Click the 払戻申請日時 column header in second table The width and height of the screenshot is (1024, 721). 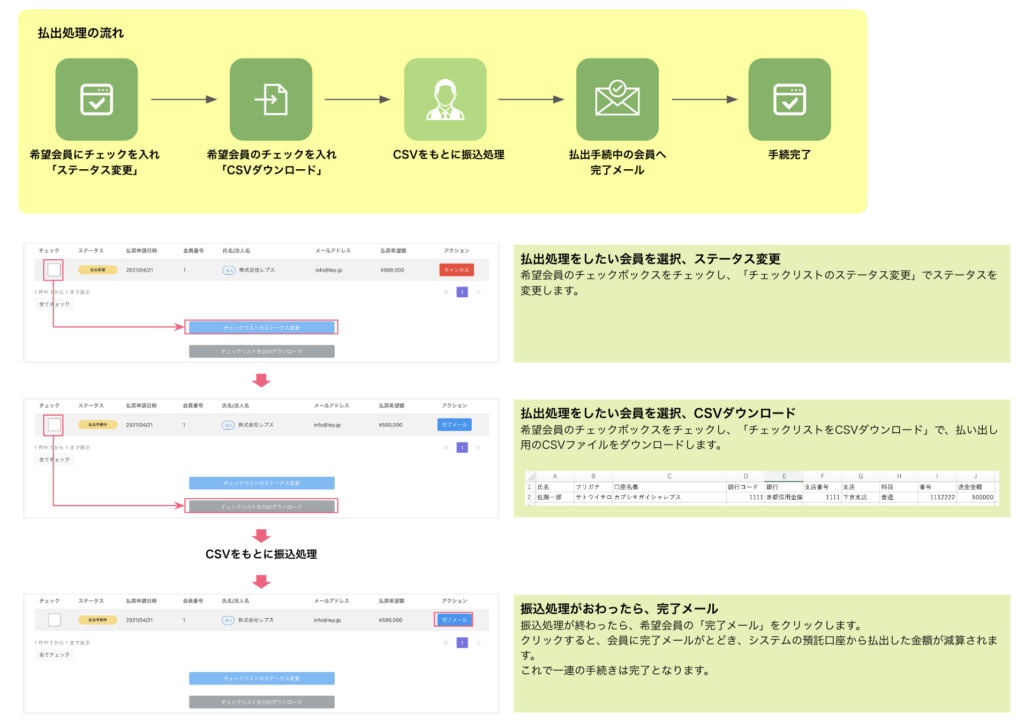point(141,405)
